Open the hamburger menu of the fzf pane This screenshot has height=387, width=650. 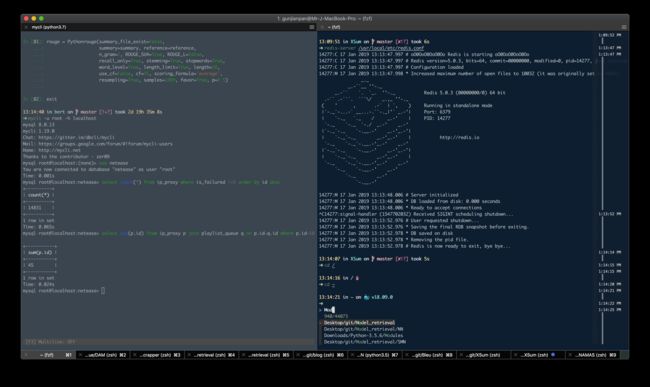tap(624, 27)
